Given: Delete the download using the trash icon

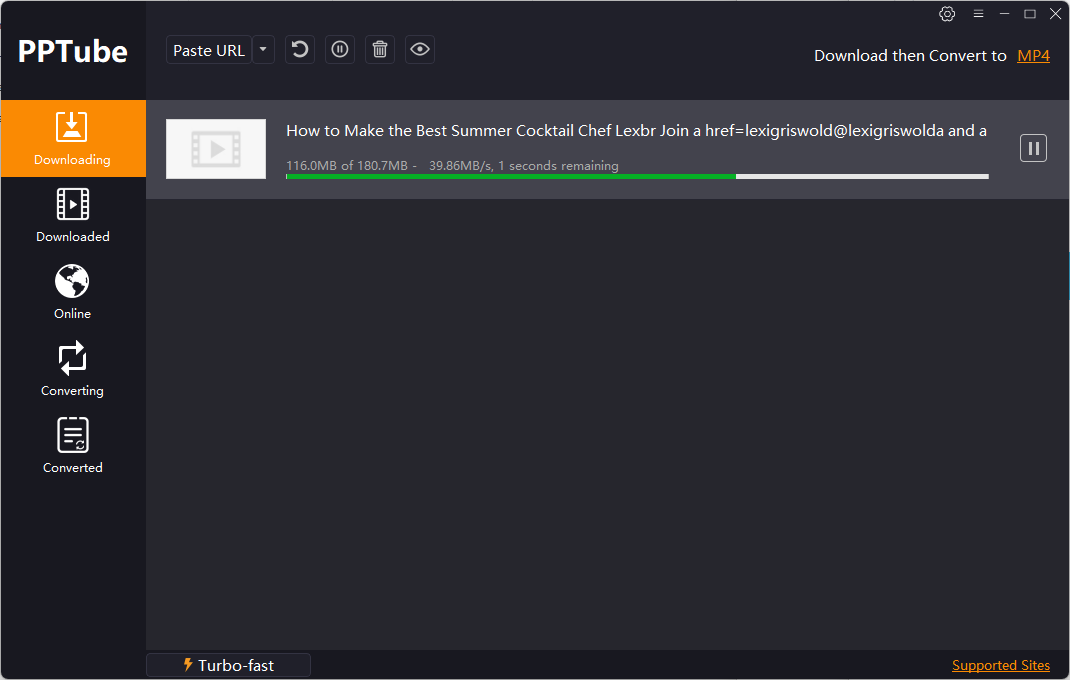Looking at the screenshot, I should tap(379, 49).
